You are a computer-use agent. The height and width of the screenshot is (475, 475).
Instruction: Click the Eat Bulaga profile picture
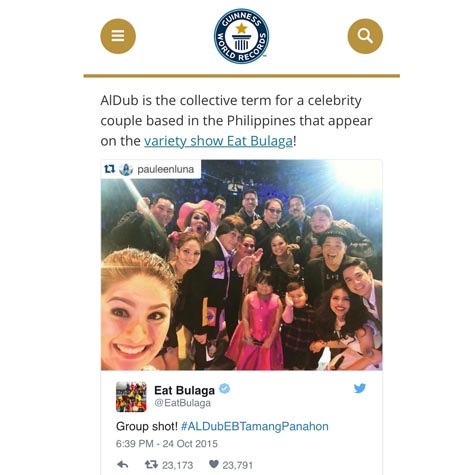[x=131, y=397]
